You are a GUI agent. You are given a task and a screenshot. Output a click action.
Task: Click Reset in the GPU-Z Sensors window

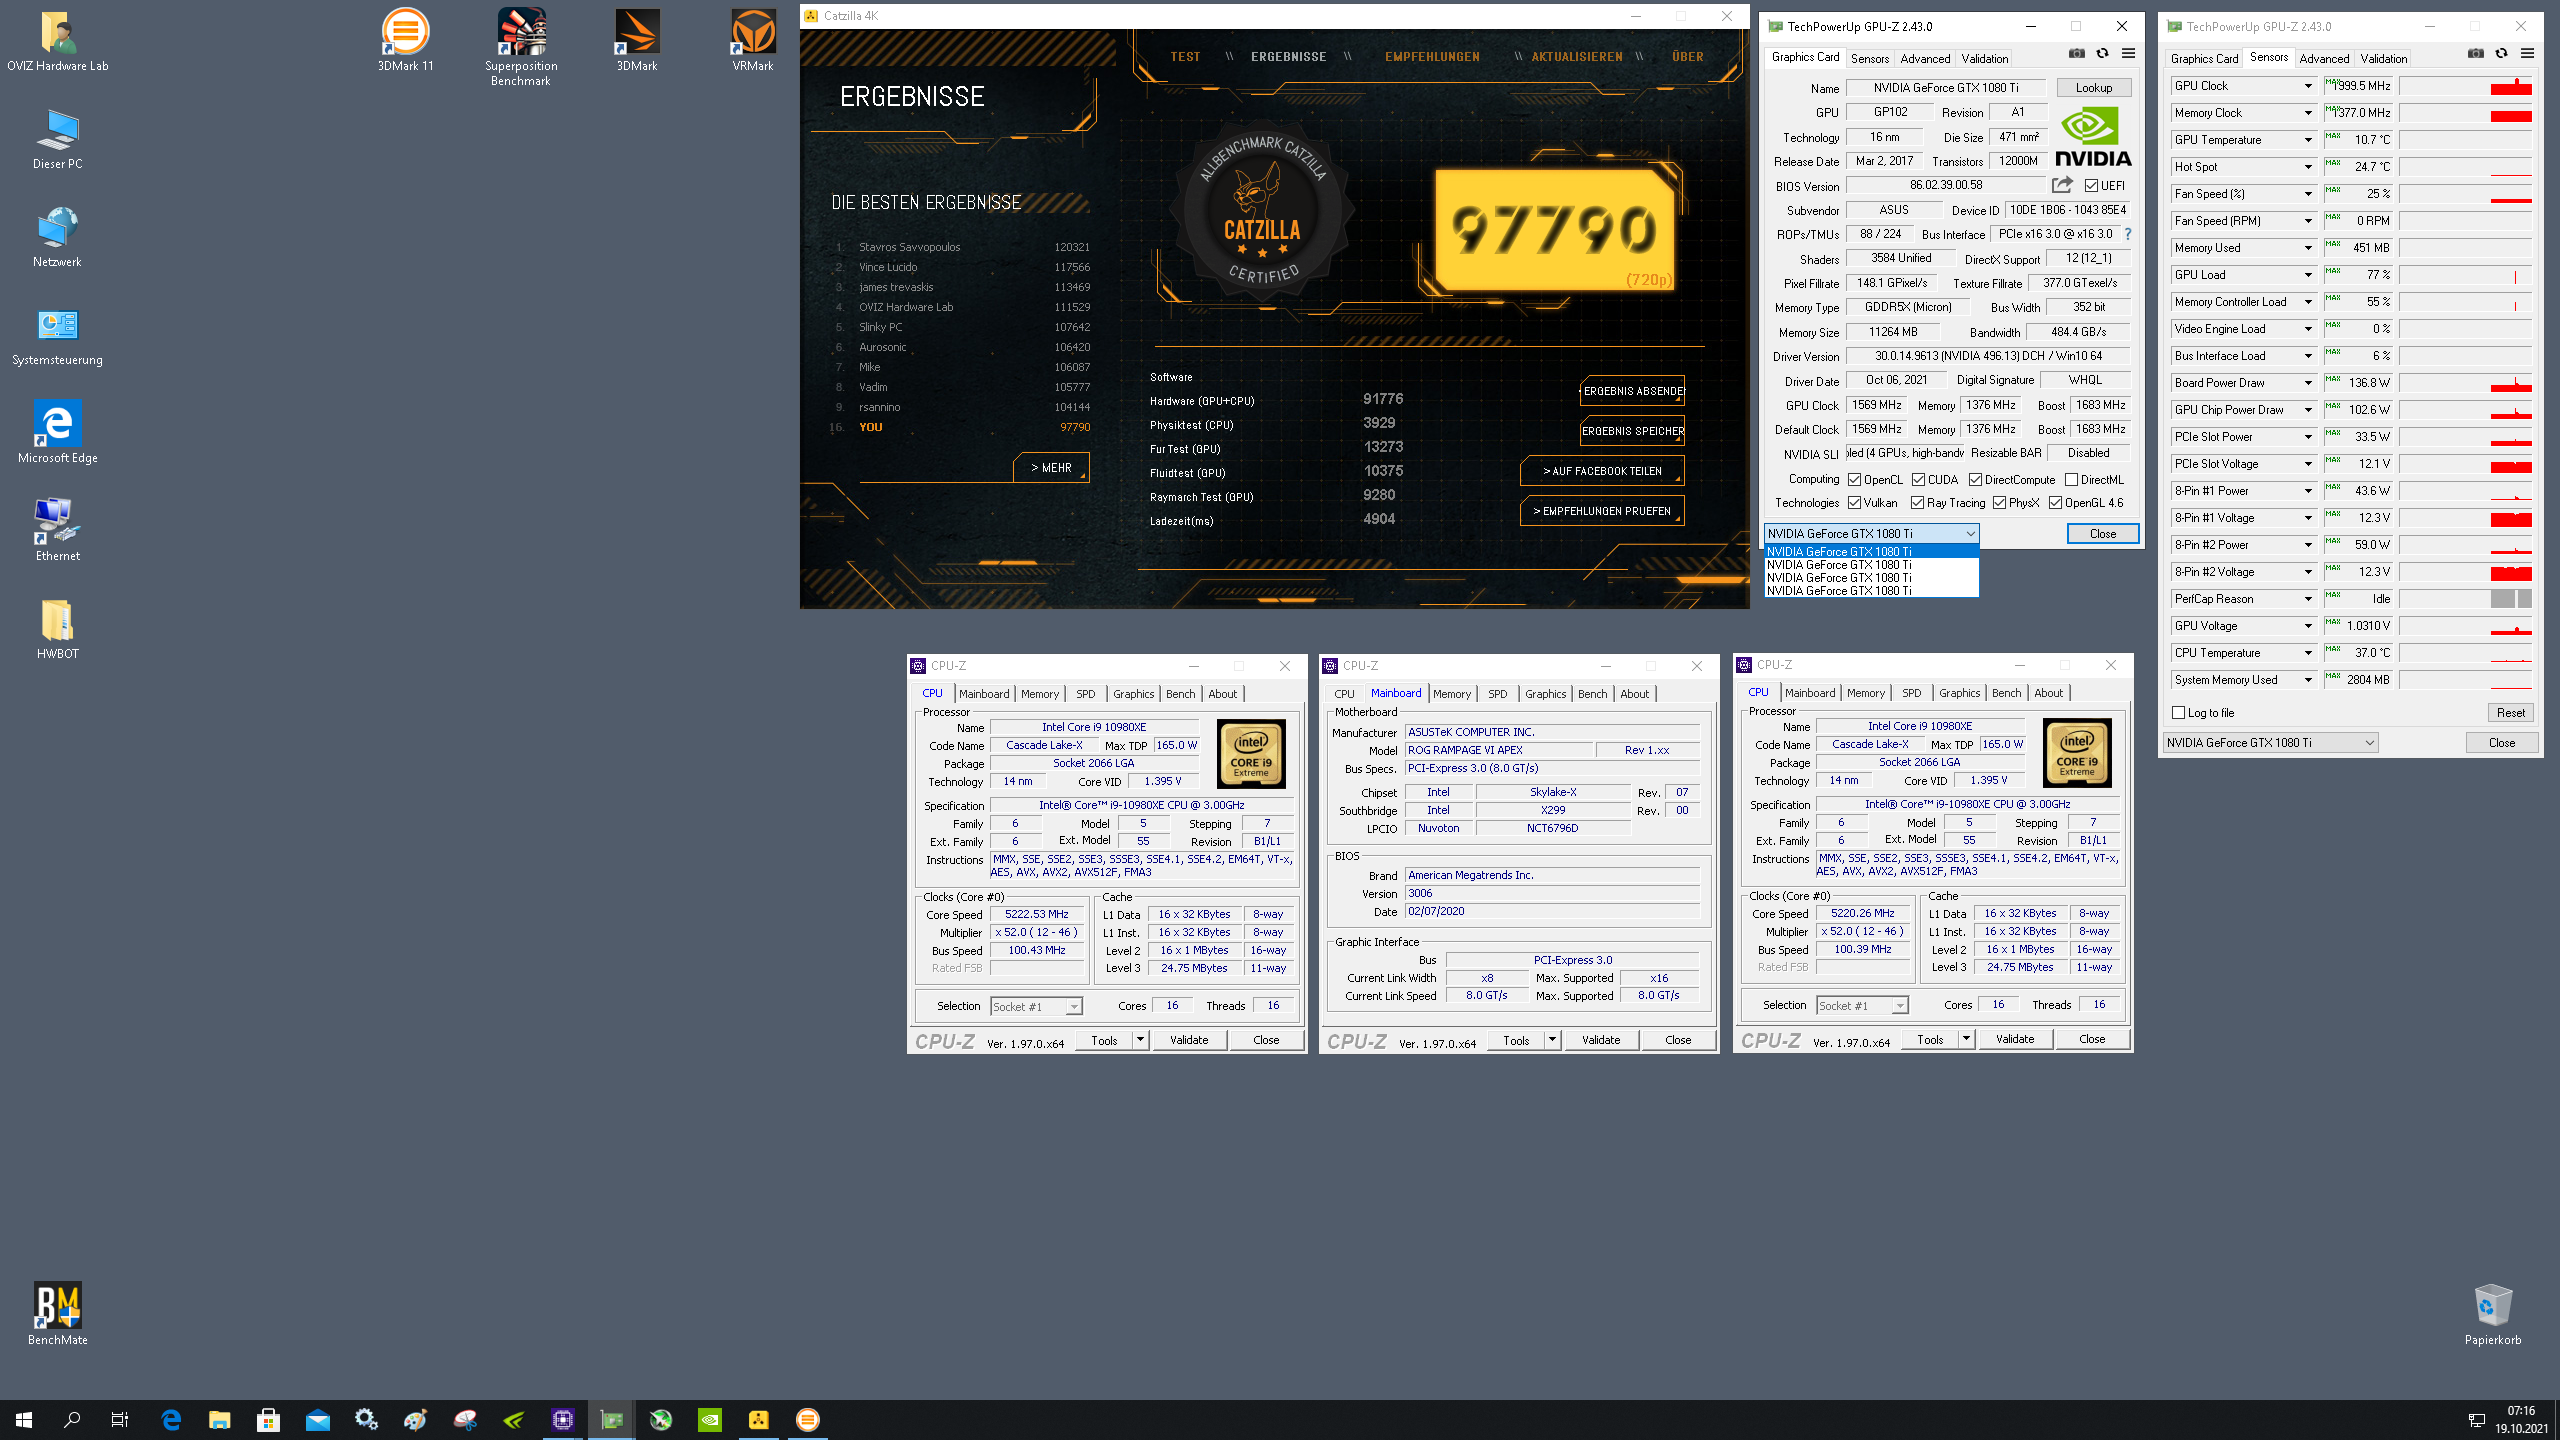click(x=2510, y=713)
